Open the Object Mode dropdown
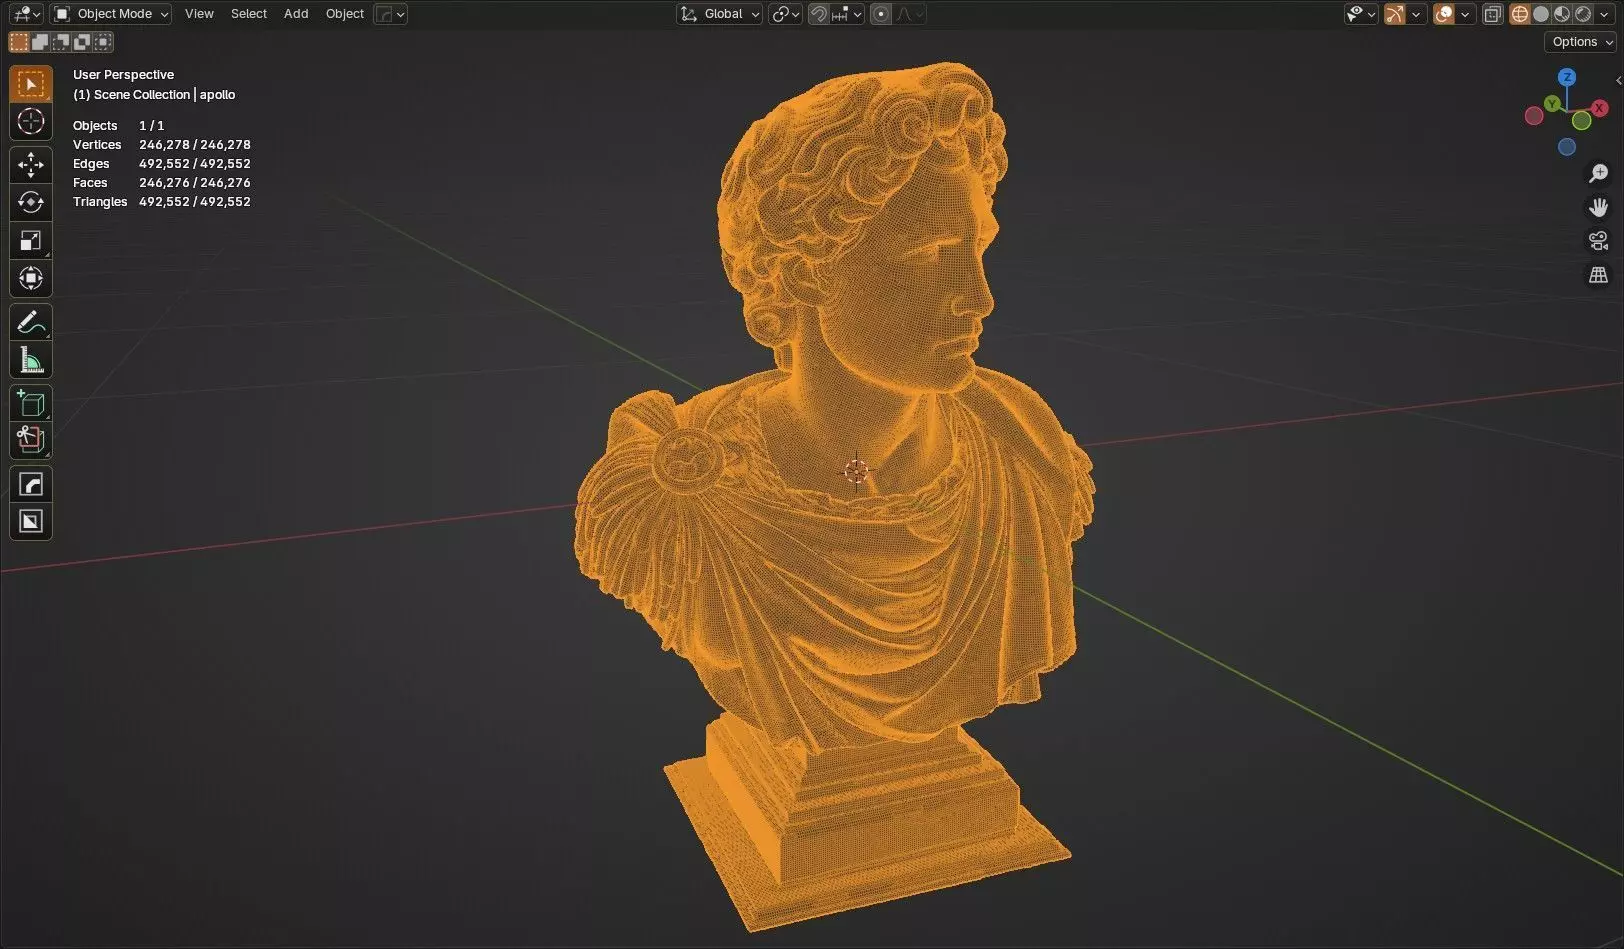 pyautogui.click(x=111, y=14)
